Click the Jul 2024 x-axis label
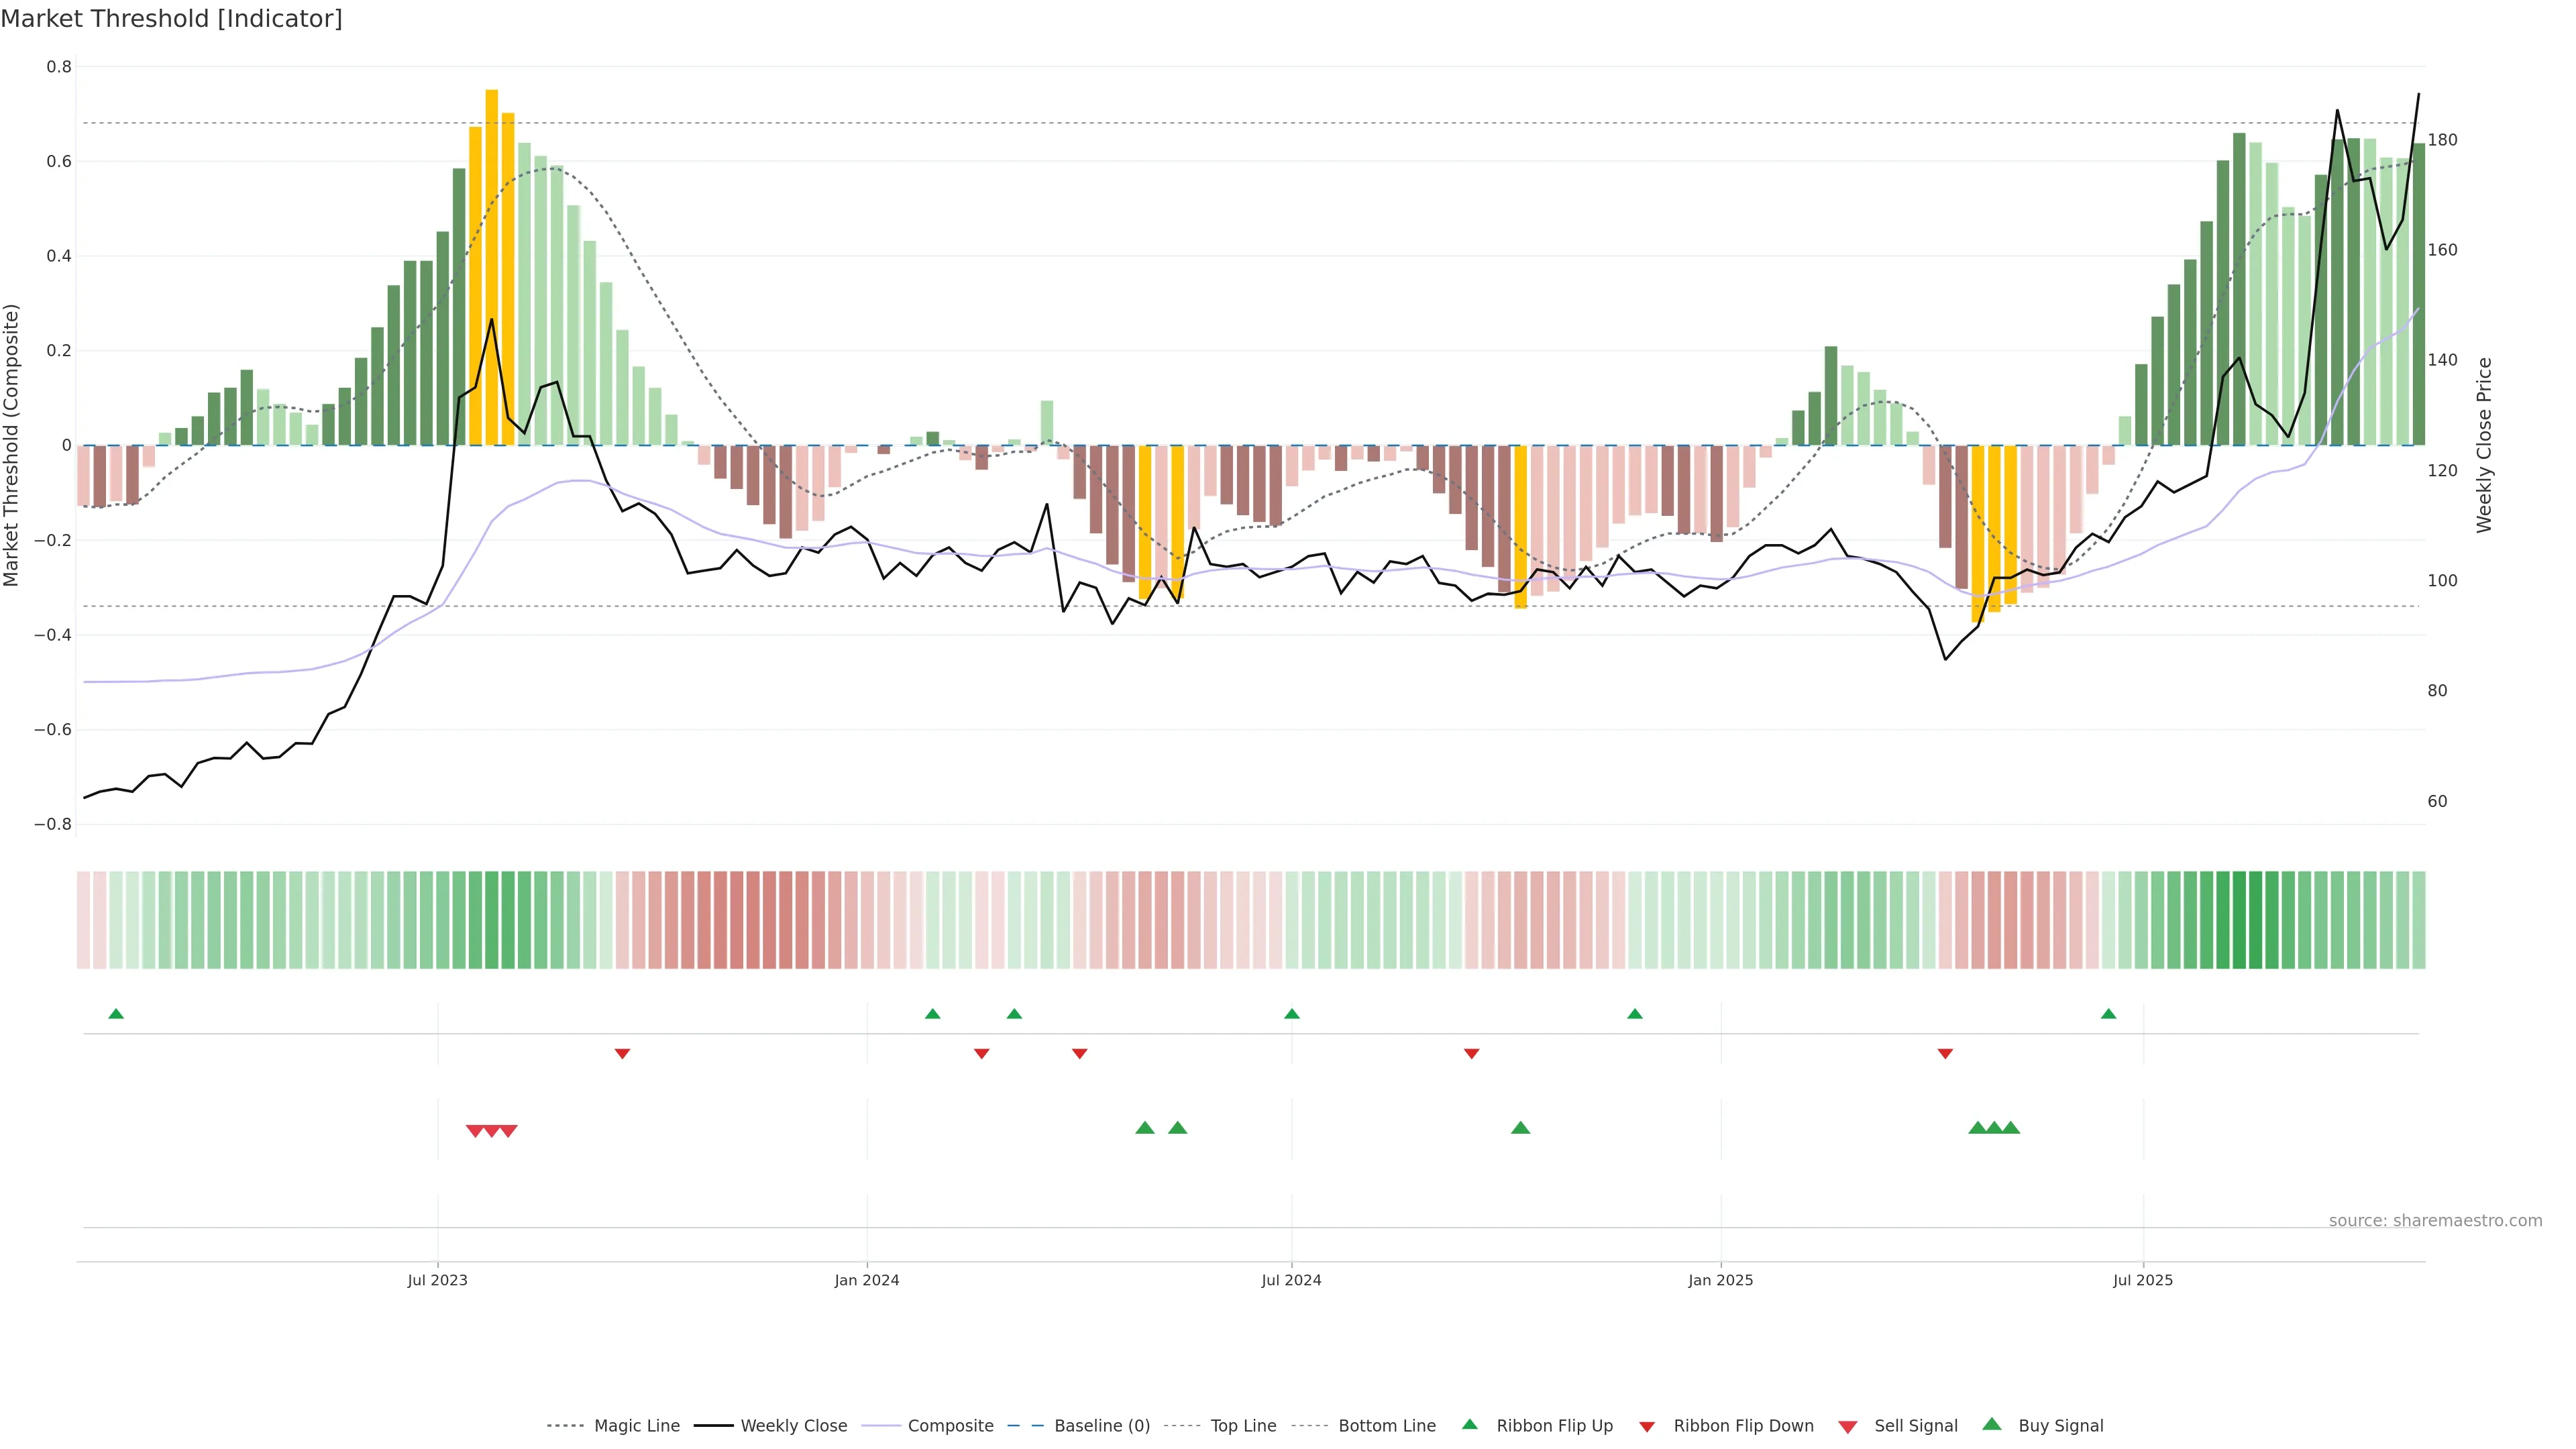The width and height of the screenshot is (2576, 1449). click(1291, 1280)
